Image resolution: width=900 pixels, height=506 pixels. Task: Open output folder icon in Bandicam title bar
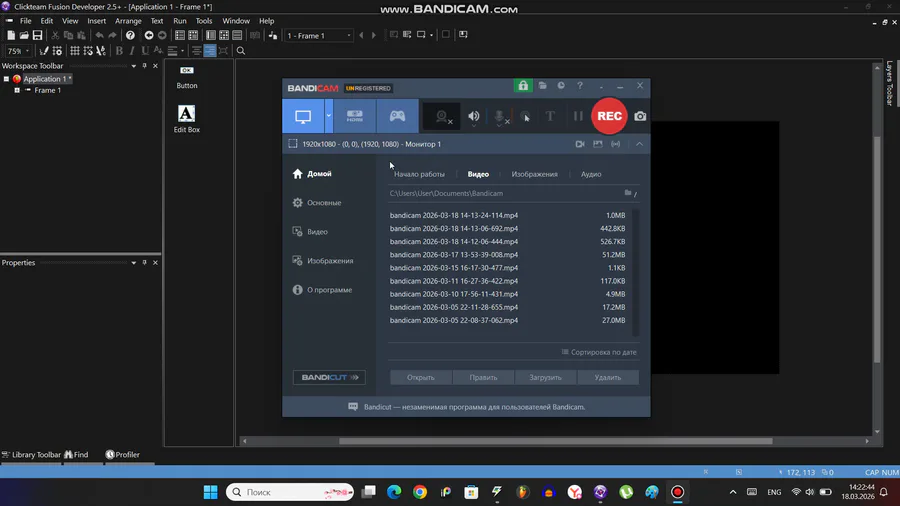542,85
